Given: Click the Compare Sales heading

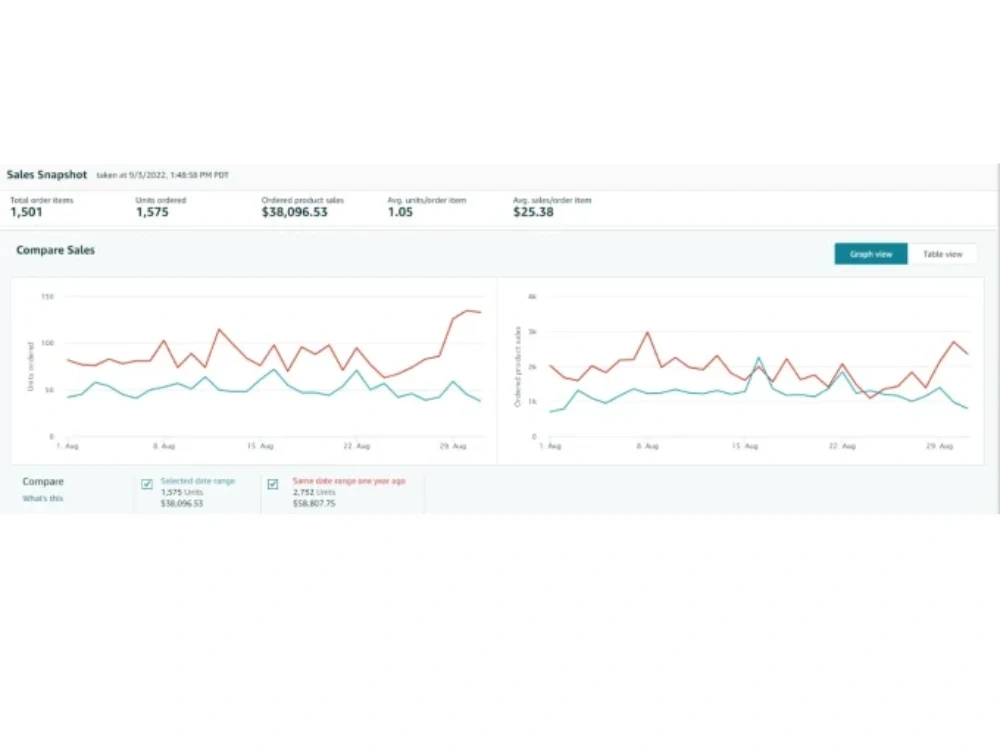Looking at the screenshot, I should point(55,250).
